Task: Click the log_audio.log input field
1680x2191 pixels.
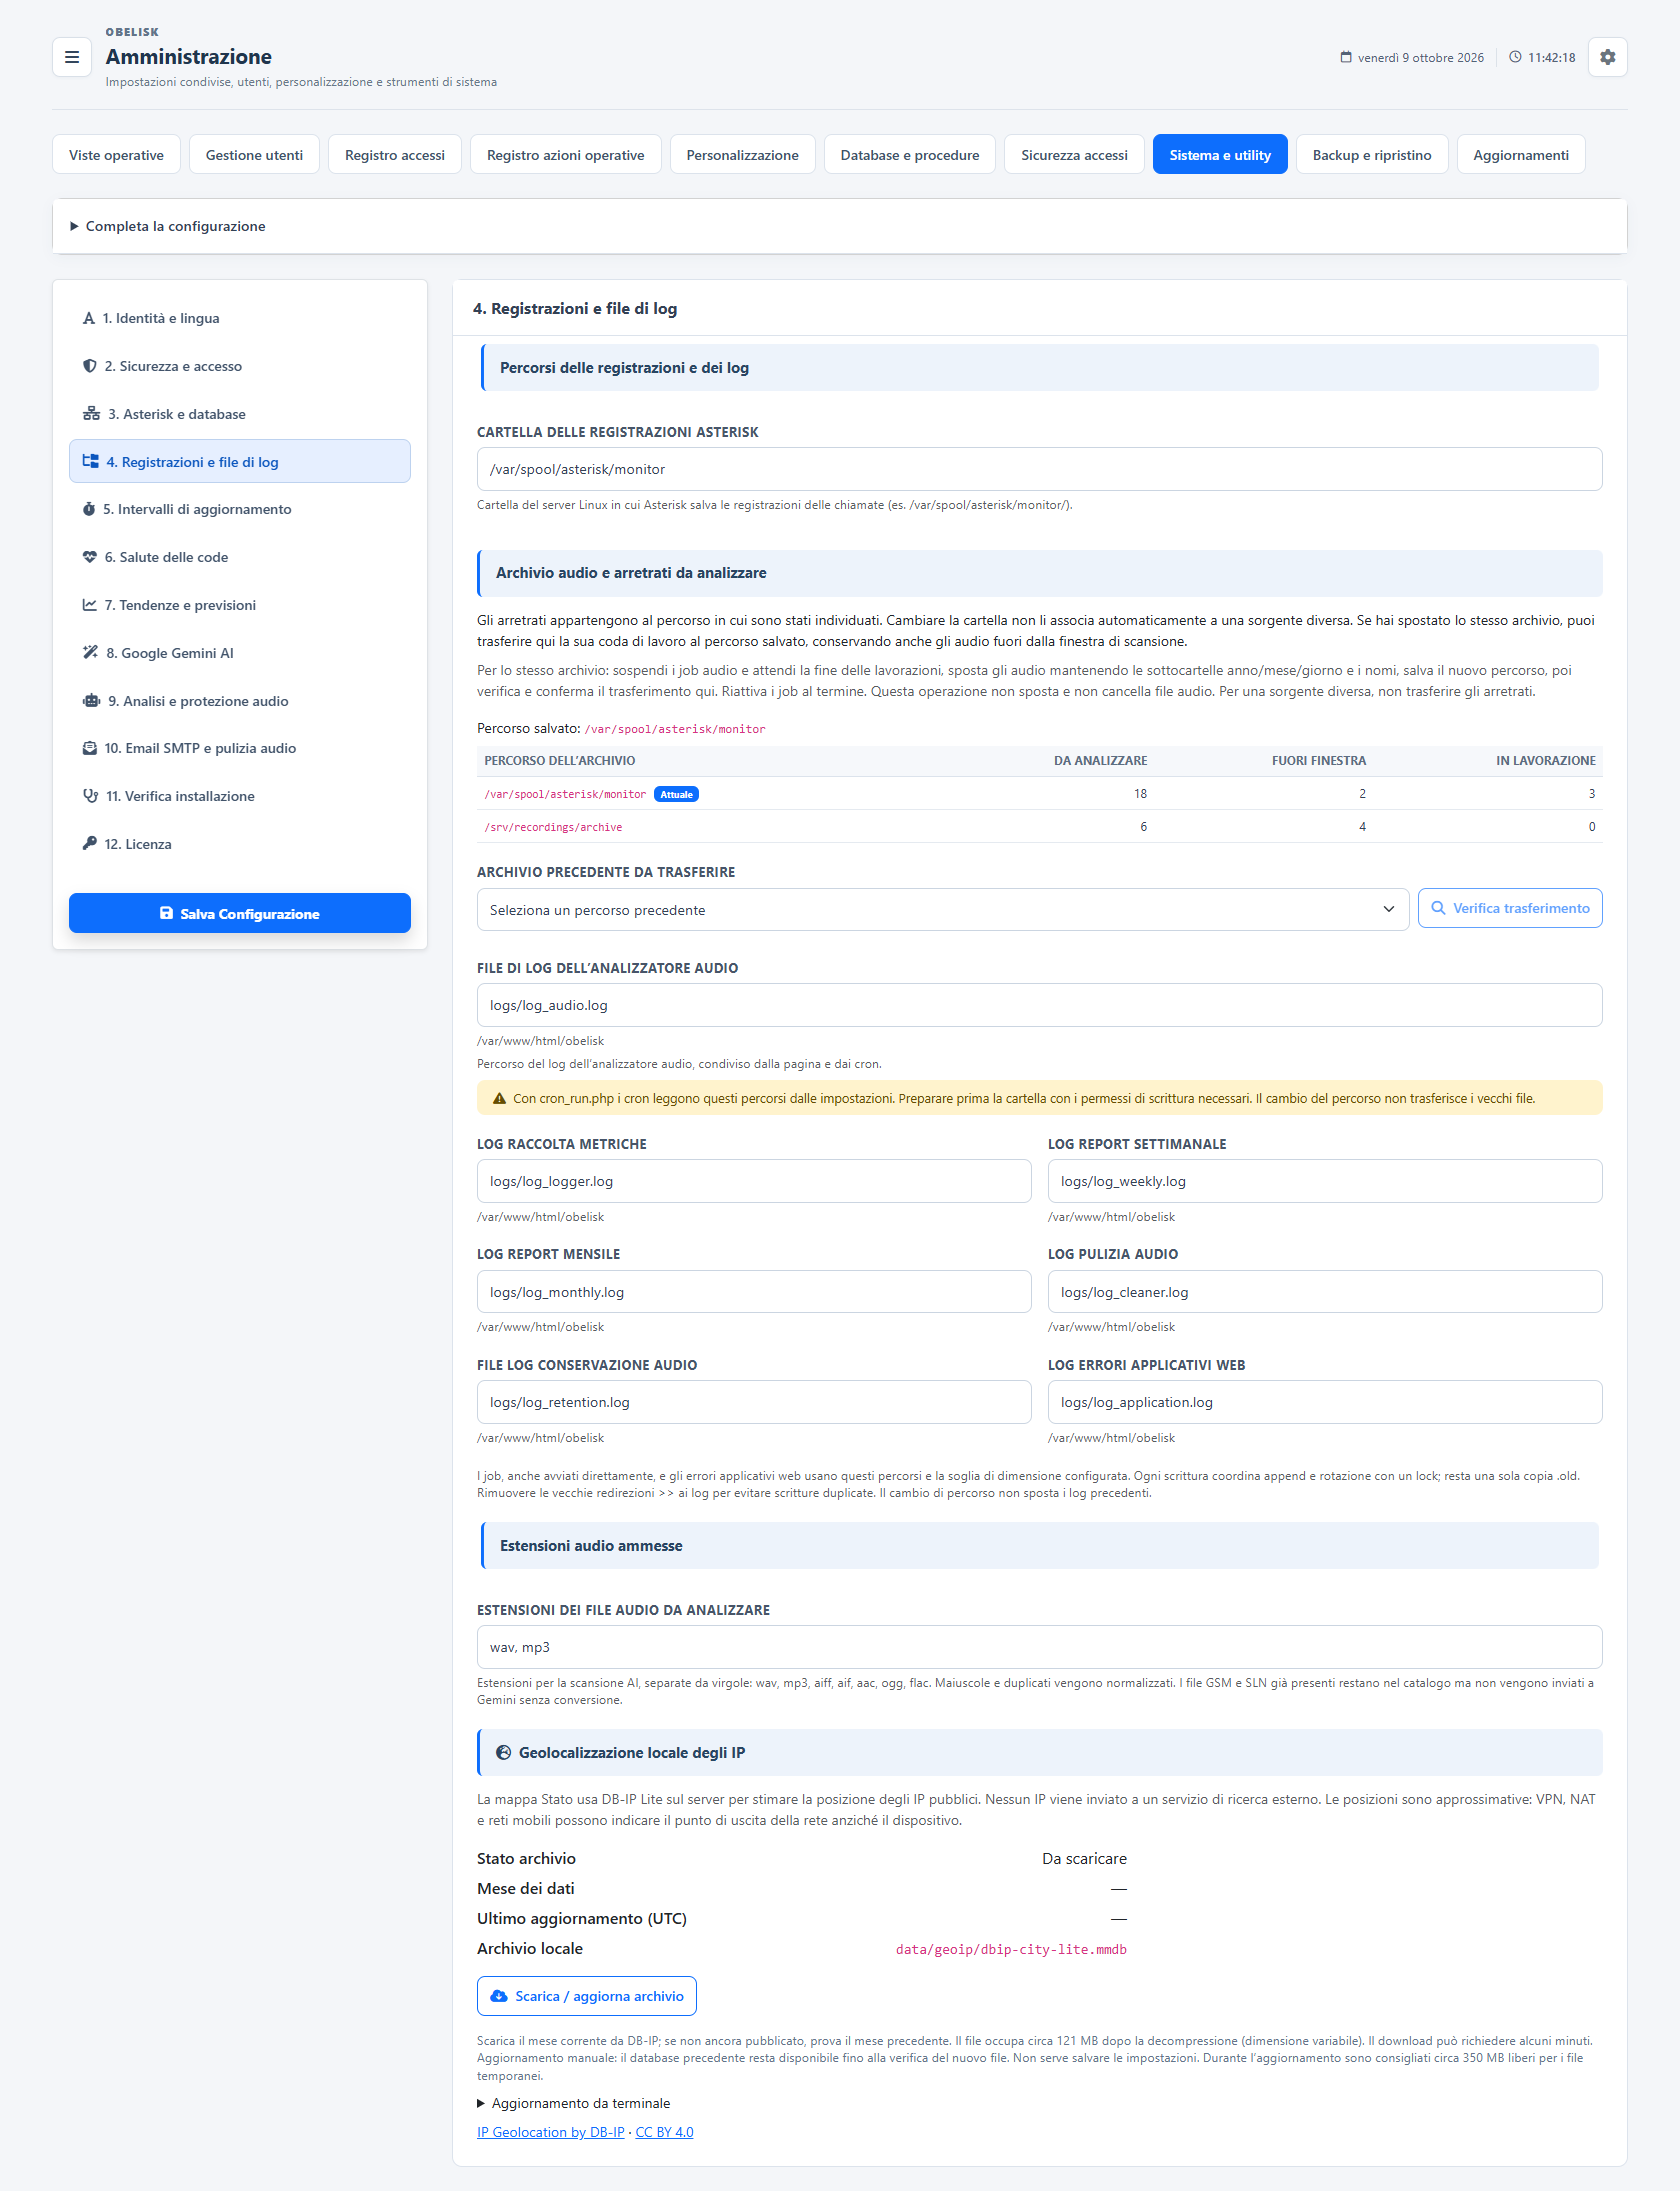Action: tap(1039, 1005)
